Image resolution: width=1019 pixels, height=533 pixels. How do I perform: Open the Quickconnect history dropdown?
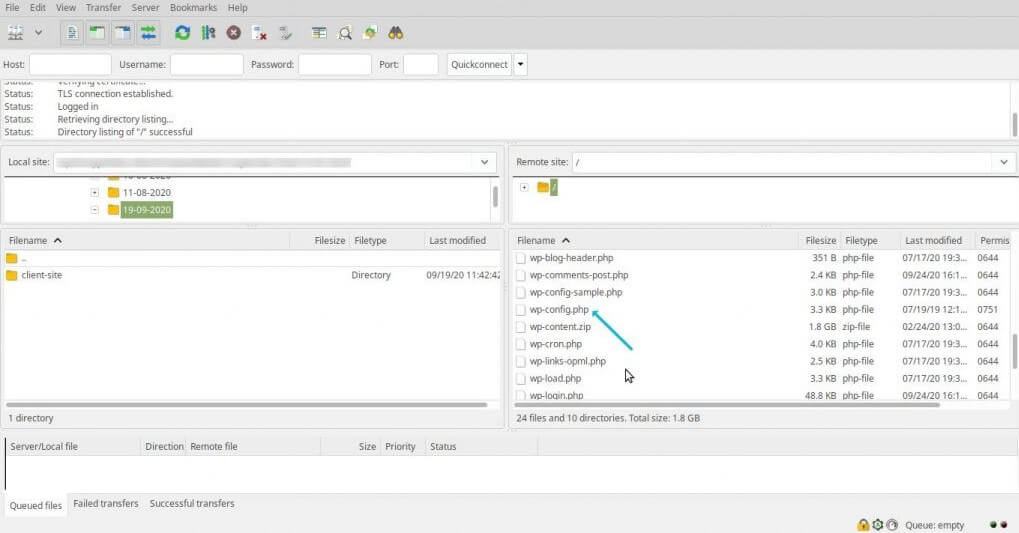(521, 64)
